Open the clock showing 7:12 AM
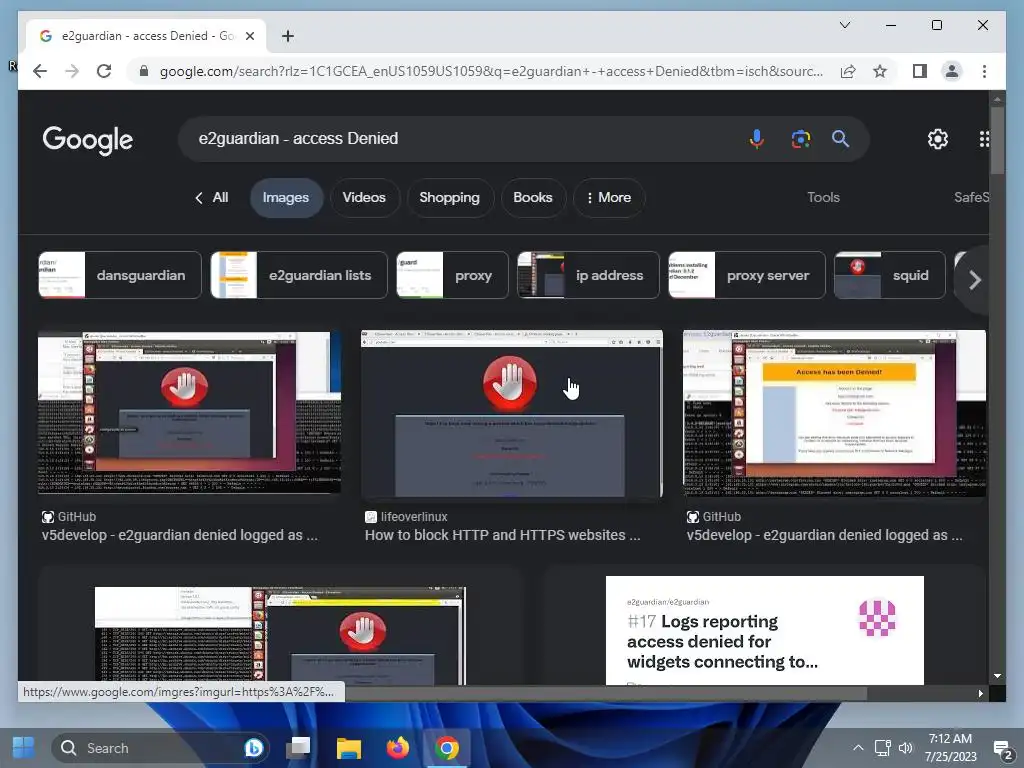Screen dimensions: 1024x768 click(950, 748)
